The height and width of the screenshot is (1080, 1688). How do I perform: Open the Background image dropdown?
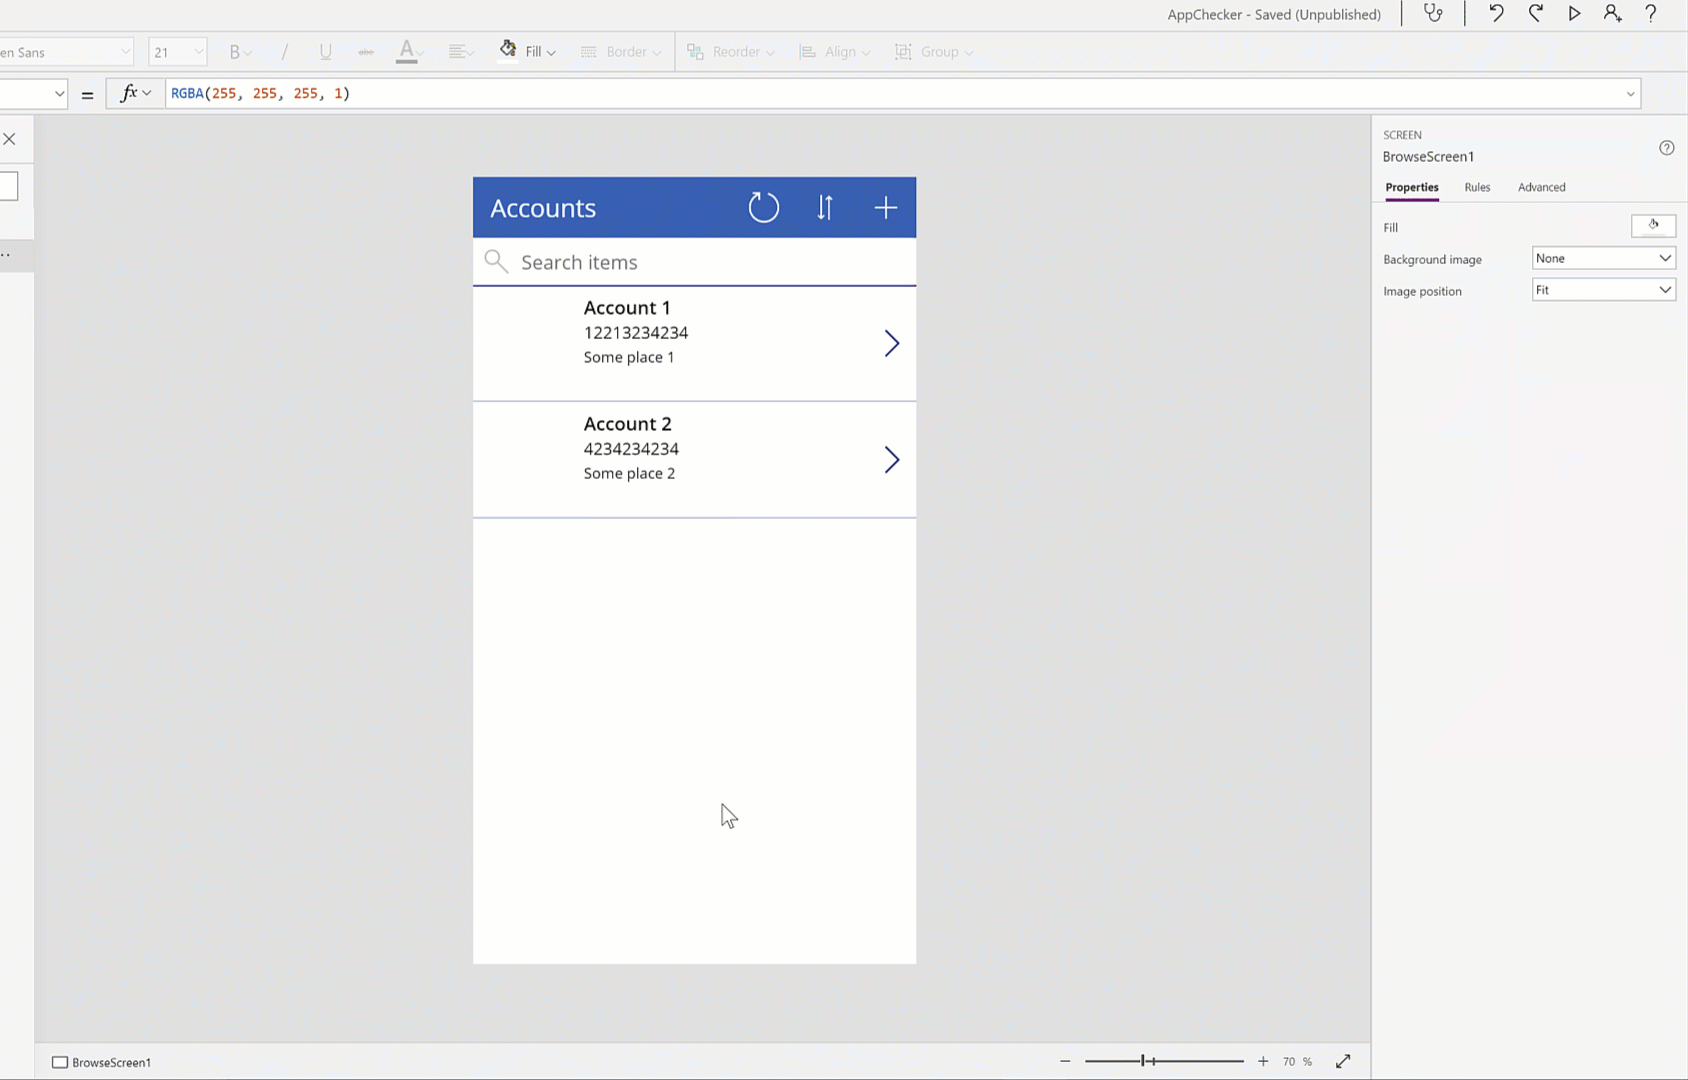pyautogui.click(x=1603, y=258)
